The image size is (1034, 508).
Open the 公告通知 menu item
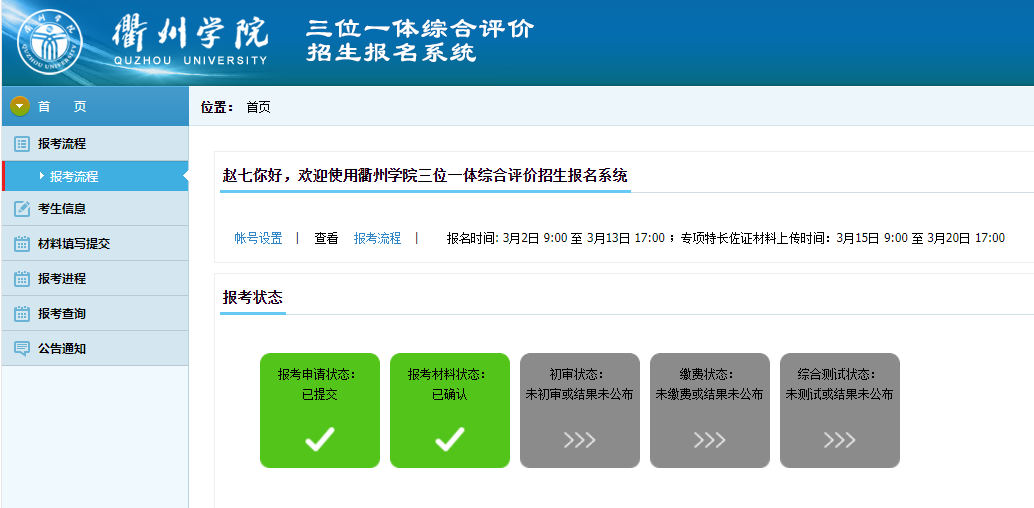pyautogui.click(x=62, y=349)
